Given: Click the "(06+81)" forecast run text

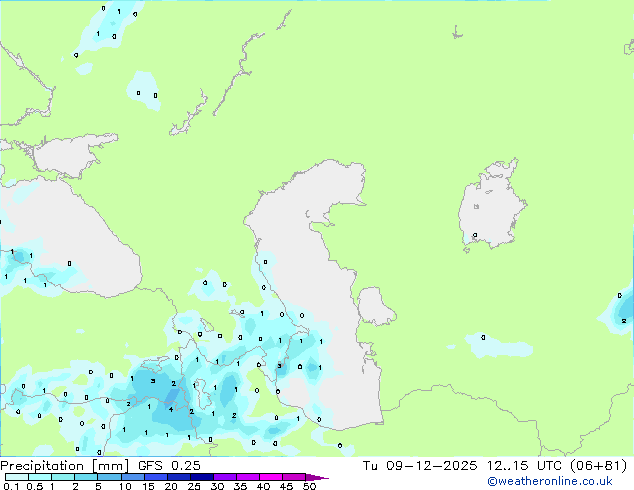Looking at the screenshot, I should click(598, 466).
